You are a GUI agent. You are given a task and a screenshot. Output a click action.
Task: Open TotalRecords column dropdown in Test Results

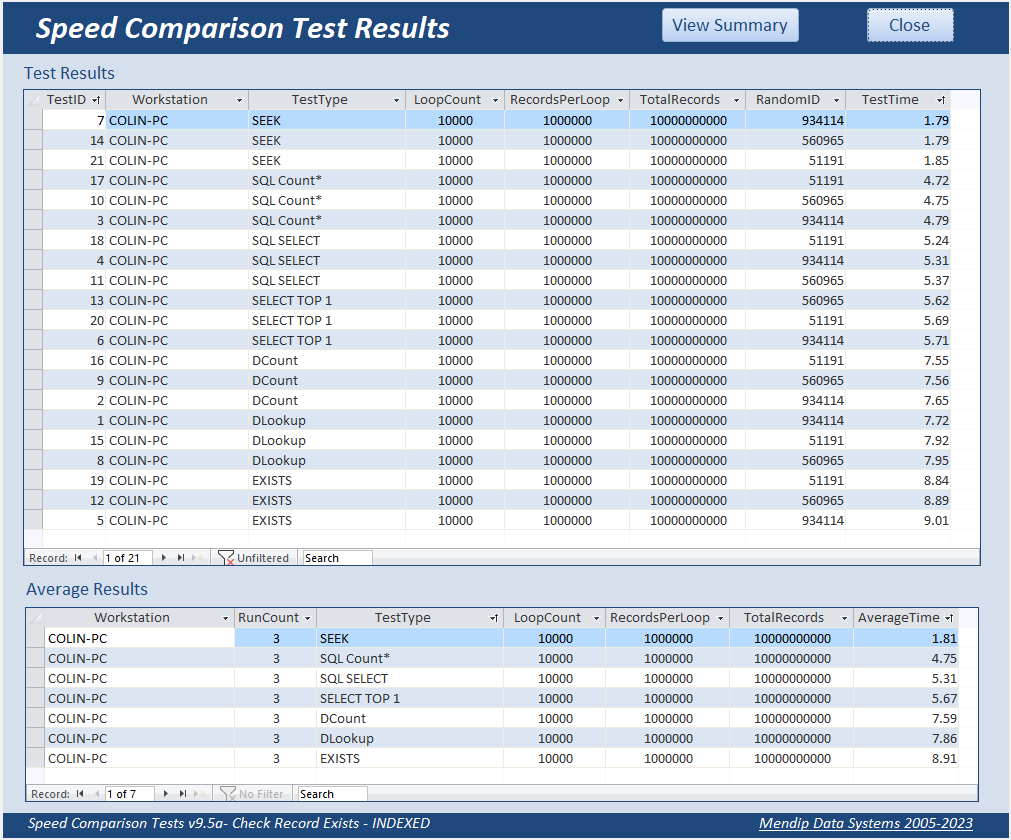click(736, 100)
